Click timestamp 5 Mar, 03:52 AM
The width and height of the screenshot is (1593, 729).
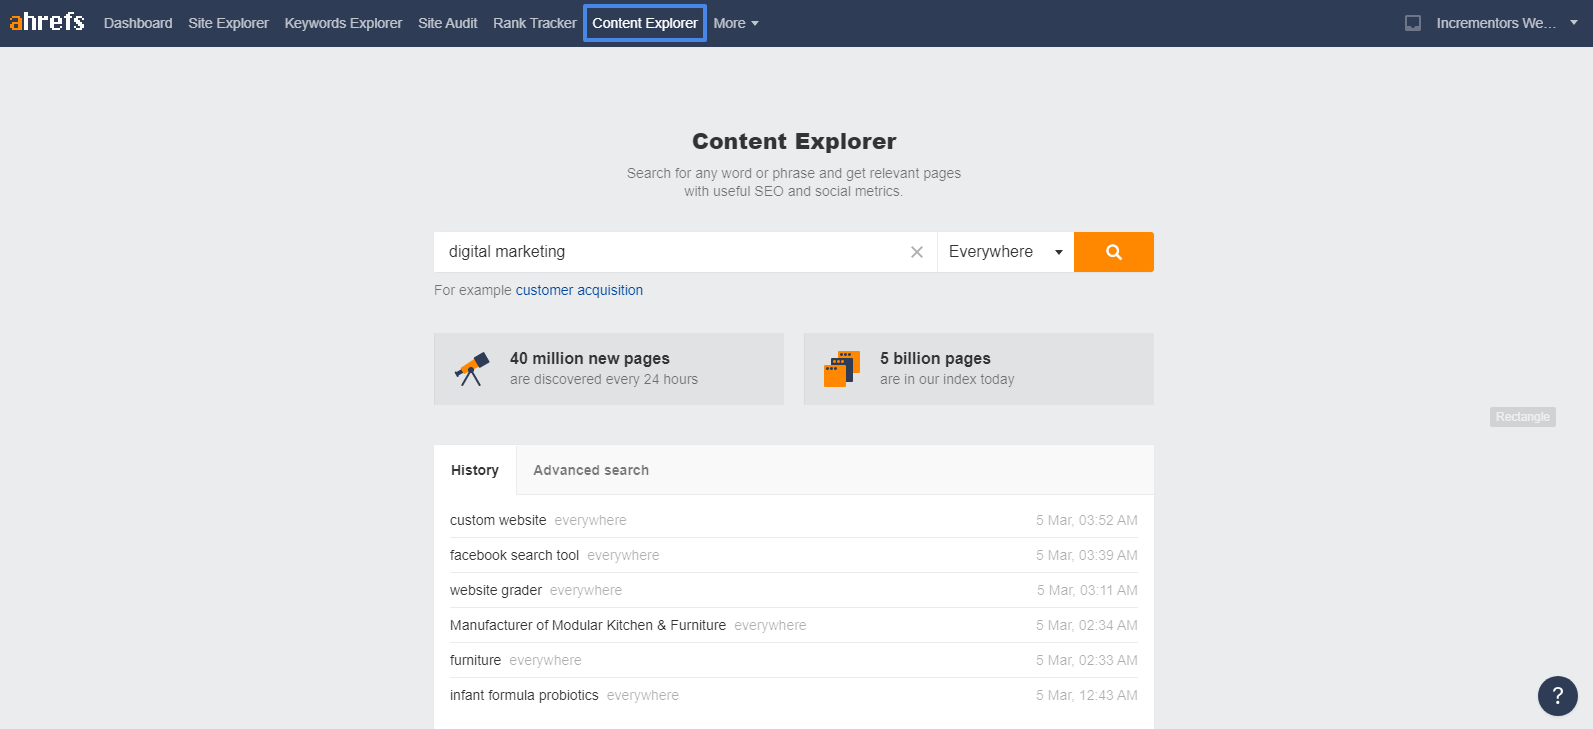pyautogui.click(x=1087, y=520)
